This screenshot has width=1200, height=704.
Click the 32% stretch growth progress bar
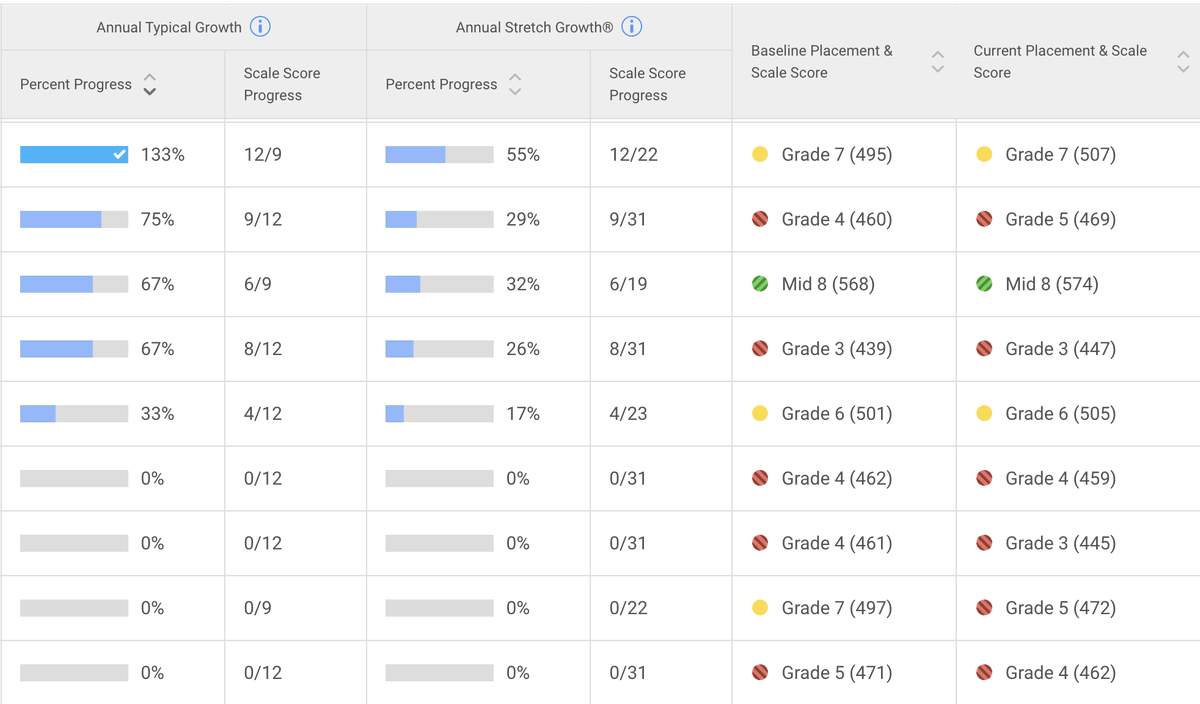pyautogui.click(x=439, y=284)
